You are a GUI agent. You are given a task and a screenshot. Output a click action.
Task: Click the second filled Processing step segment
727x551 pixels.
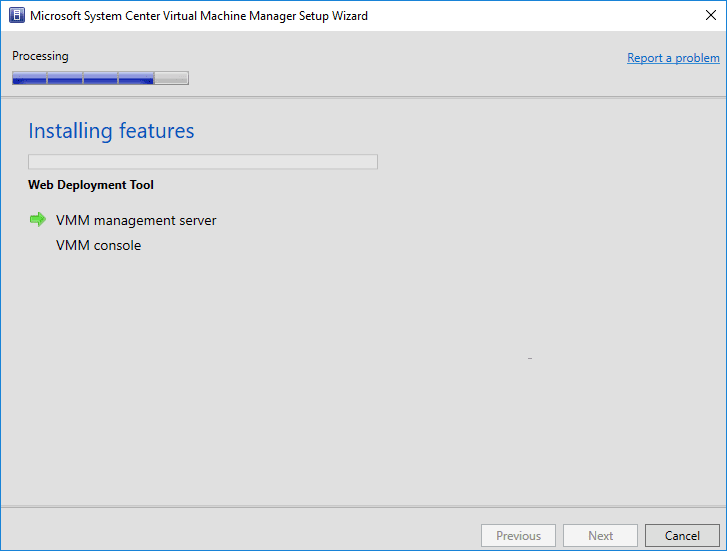65,78
